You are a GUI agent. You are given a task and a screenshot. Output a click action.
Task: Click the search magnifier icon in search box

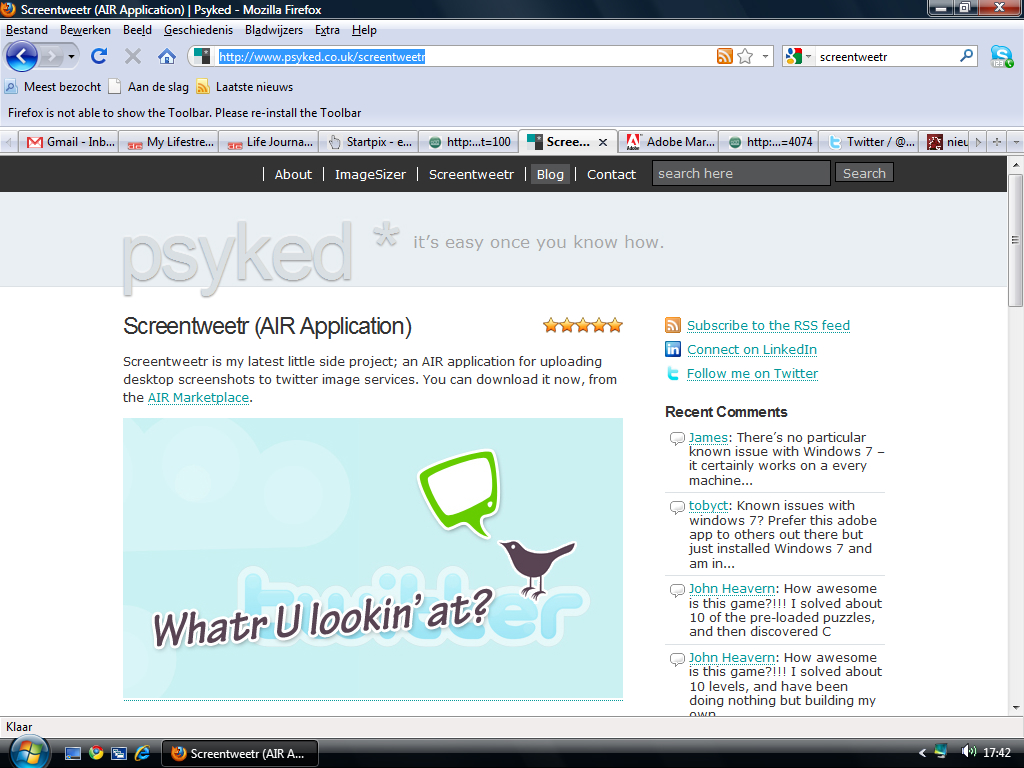coord(967,56)
